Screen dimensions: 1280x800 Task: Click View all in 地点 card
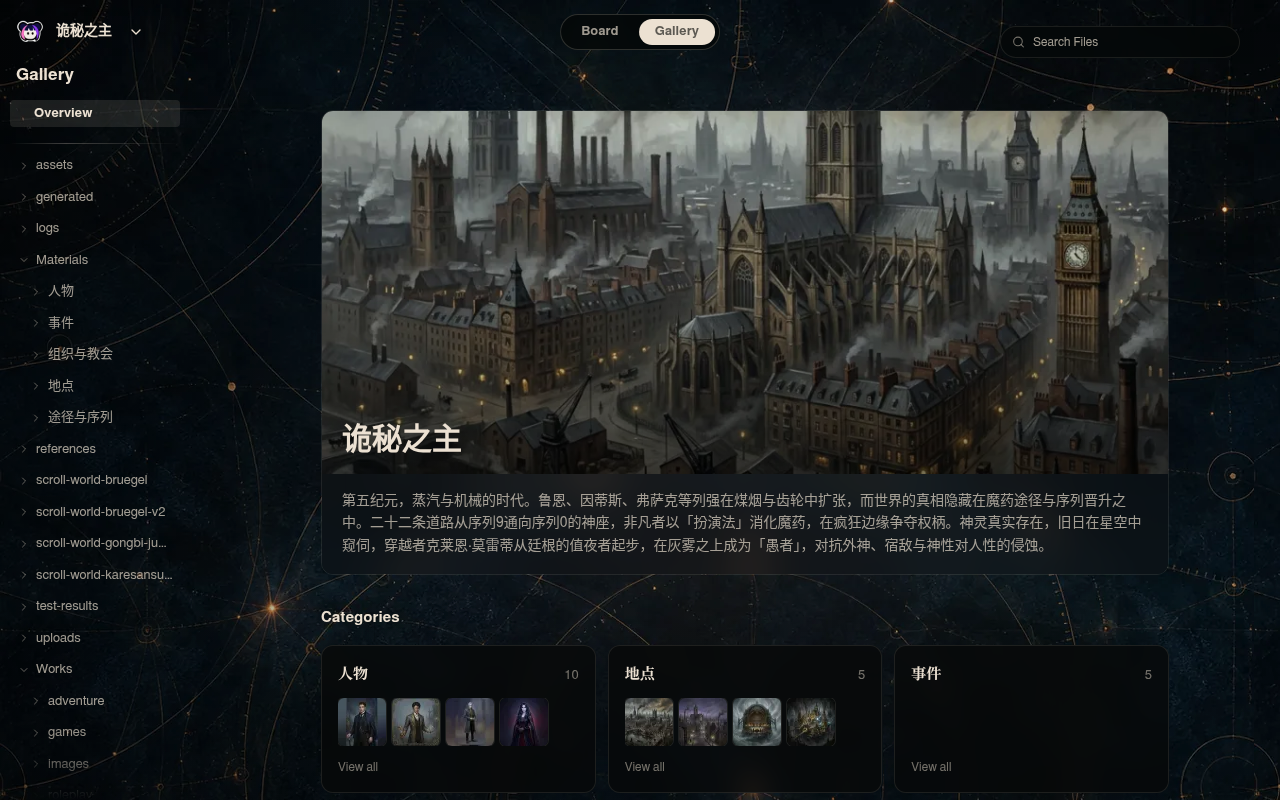tap(644, 767)
